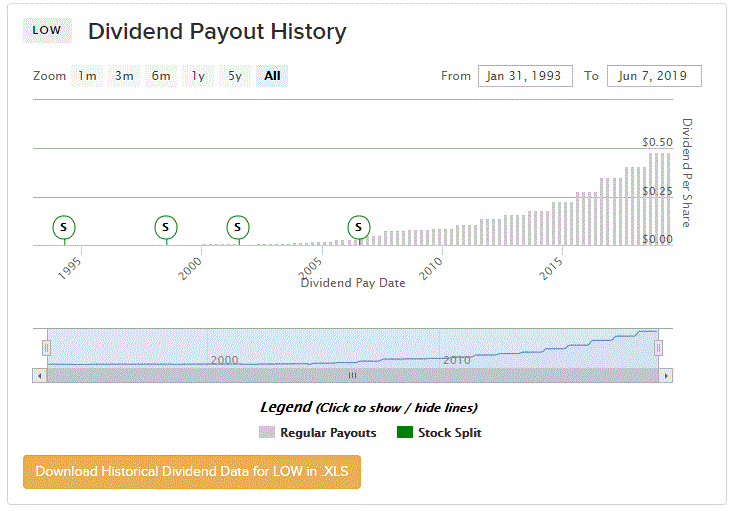The image size is (738, 511).
Task: Edit the From date field
Action: pos(525,76)
